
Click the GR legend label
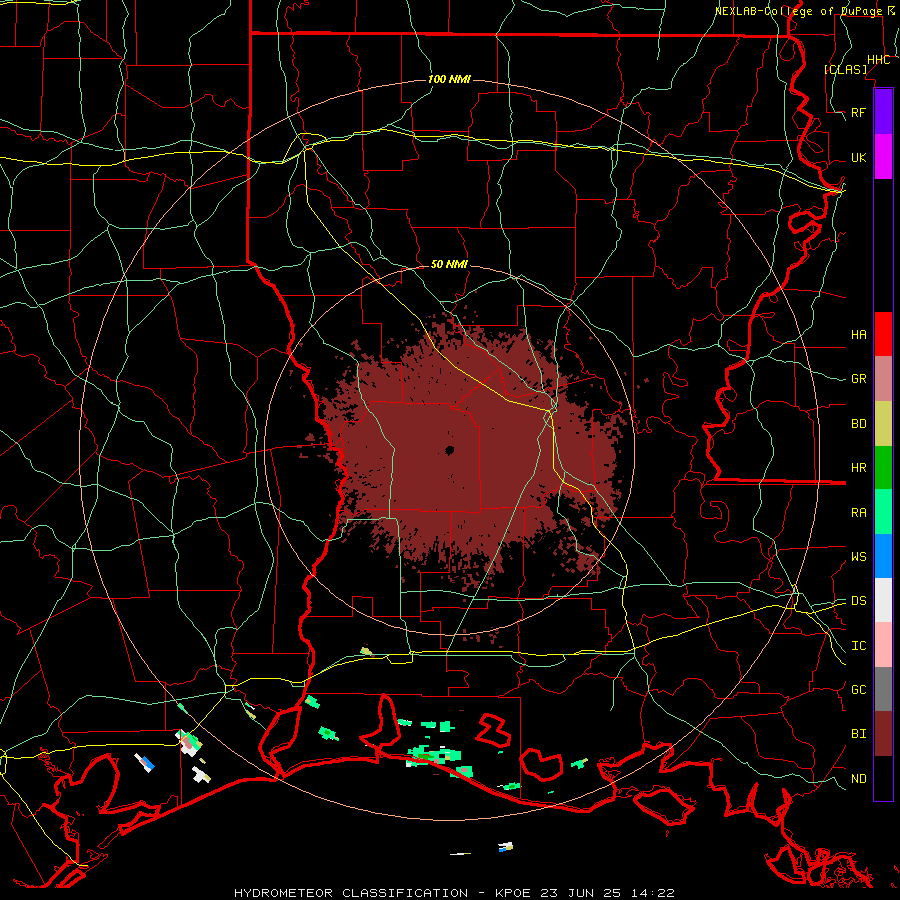859,379
